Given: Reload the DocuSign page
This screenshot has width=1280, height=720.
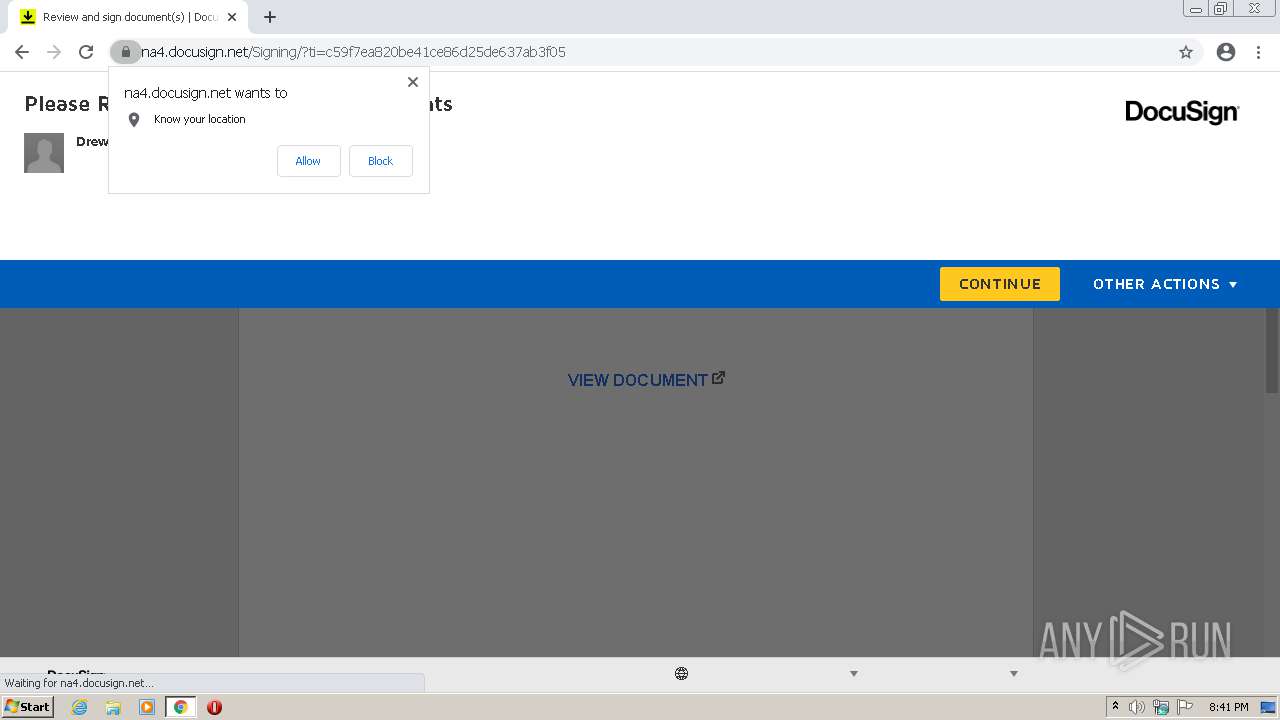Looking at the screenshot, I should pyautogui.click(x=86, y=52).
